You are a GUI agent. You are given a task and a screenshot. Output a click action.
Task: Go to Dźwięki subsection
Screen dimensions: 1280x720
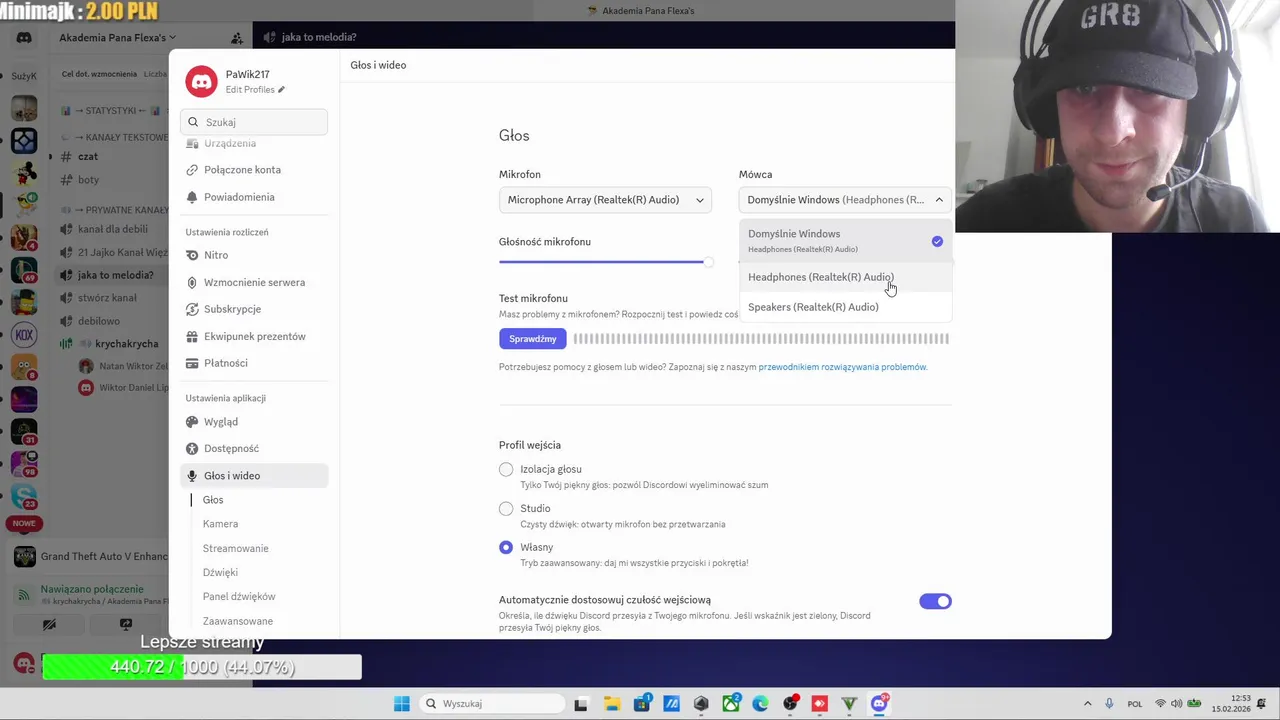(x=220, y=572)
